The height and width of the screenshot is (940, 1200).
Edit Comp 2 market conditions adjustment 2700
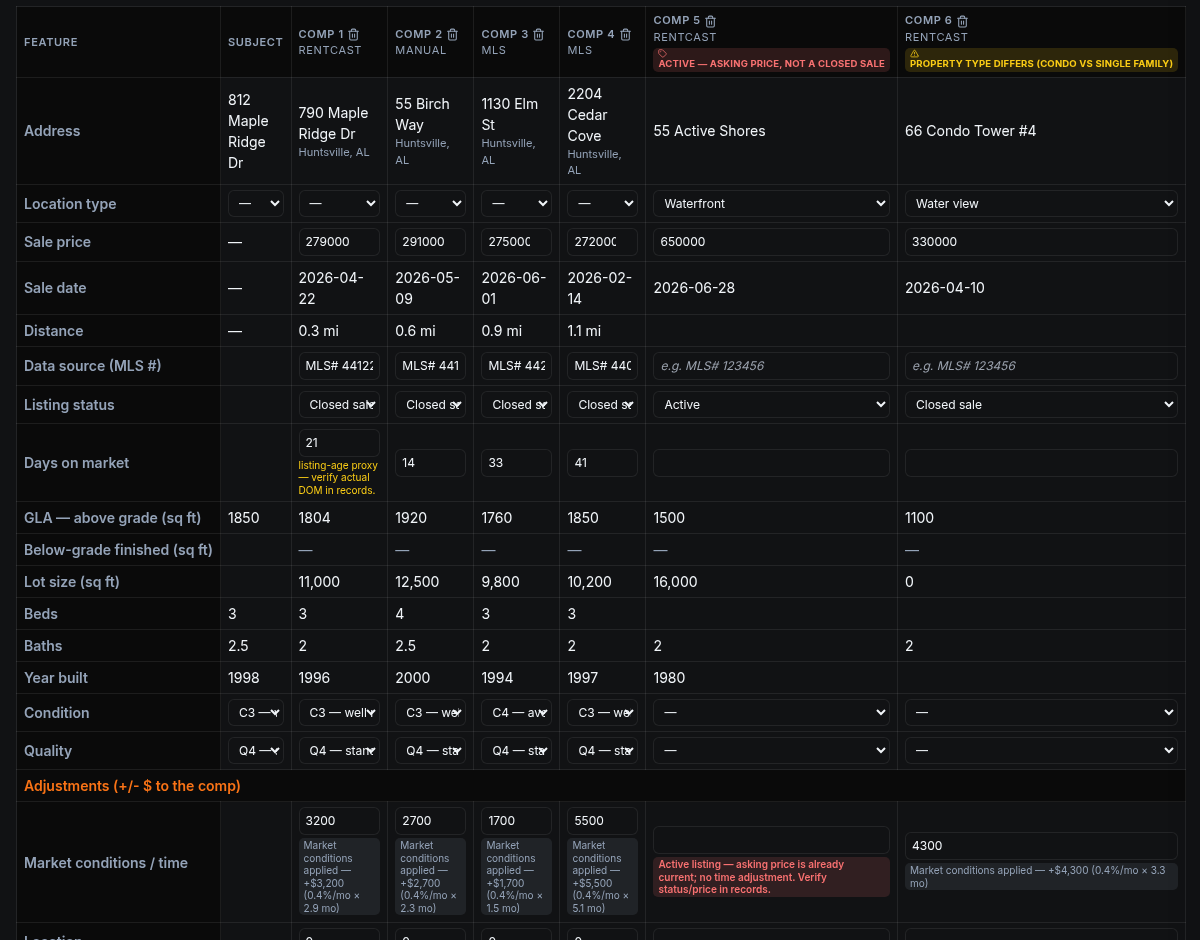coord(430,821)
